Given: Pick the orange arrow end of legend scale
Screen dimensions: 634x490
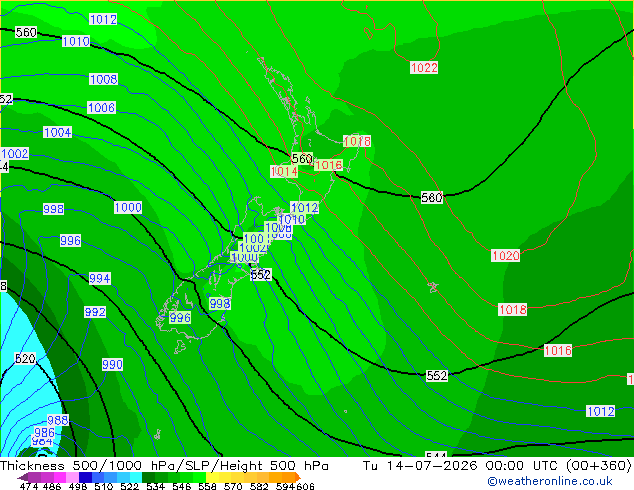Looking at the screenshot, I should (x=298, y=477).
